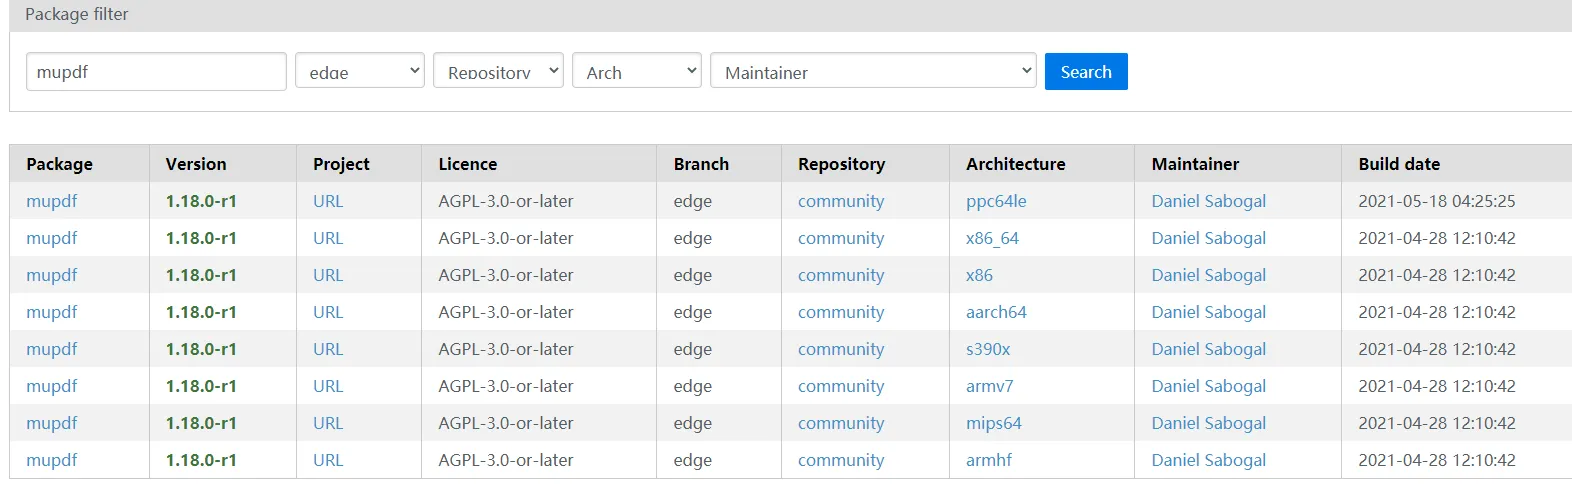This screenshot has width=1572, height=487.
Task: Filter by ppc64le architecture link
Action: click(996, 201)
